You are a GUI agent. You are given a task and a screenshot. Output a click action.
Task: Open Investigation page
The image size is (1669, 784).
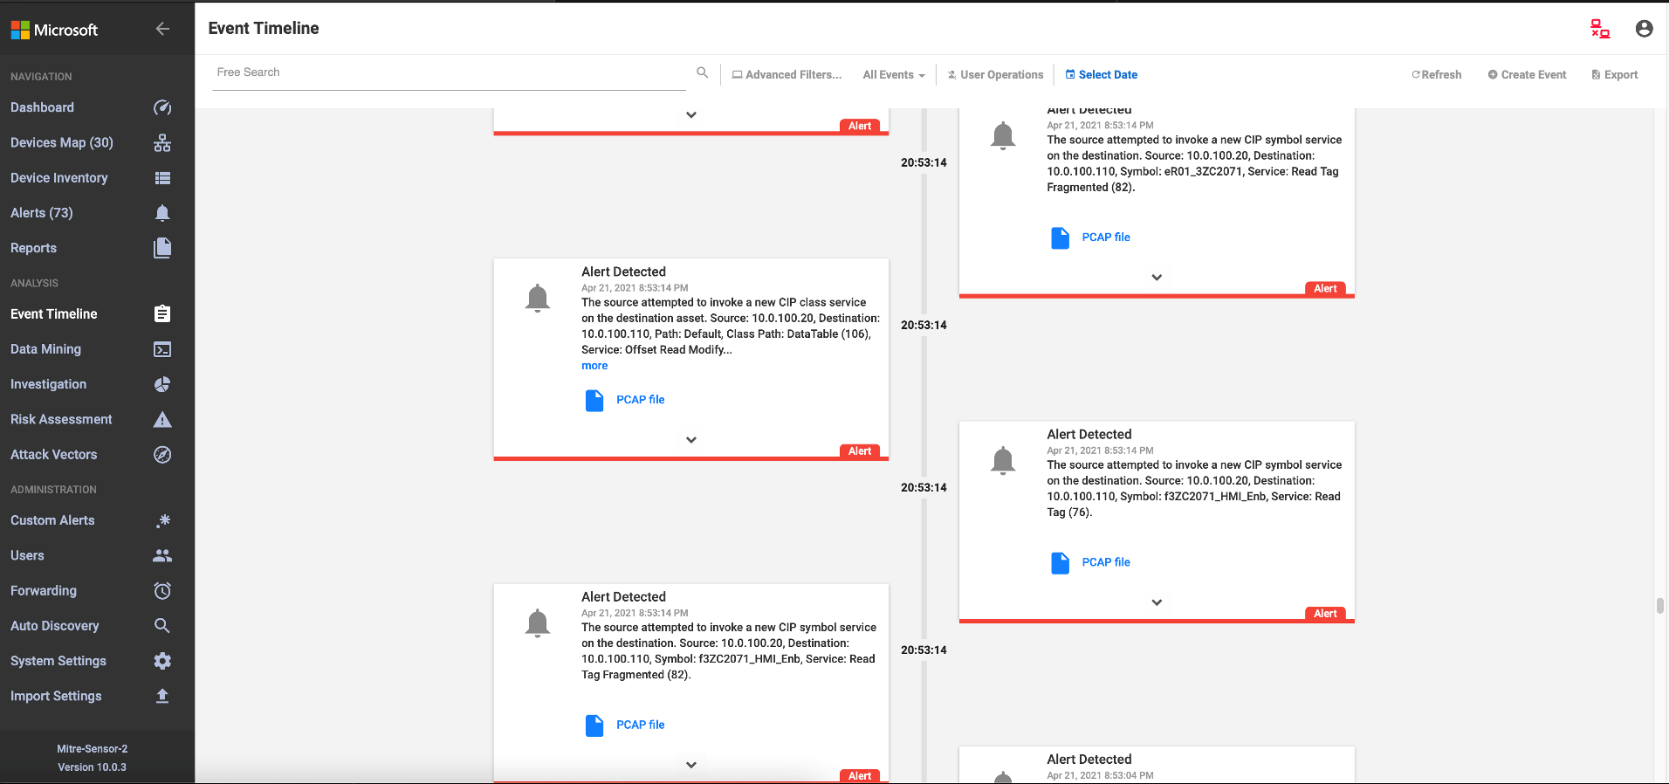tap(48, 384)
